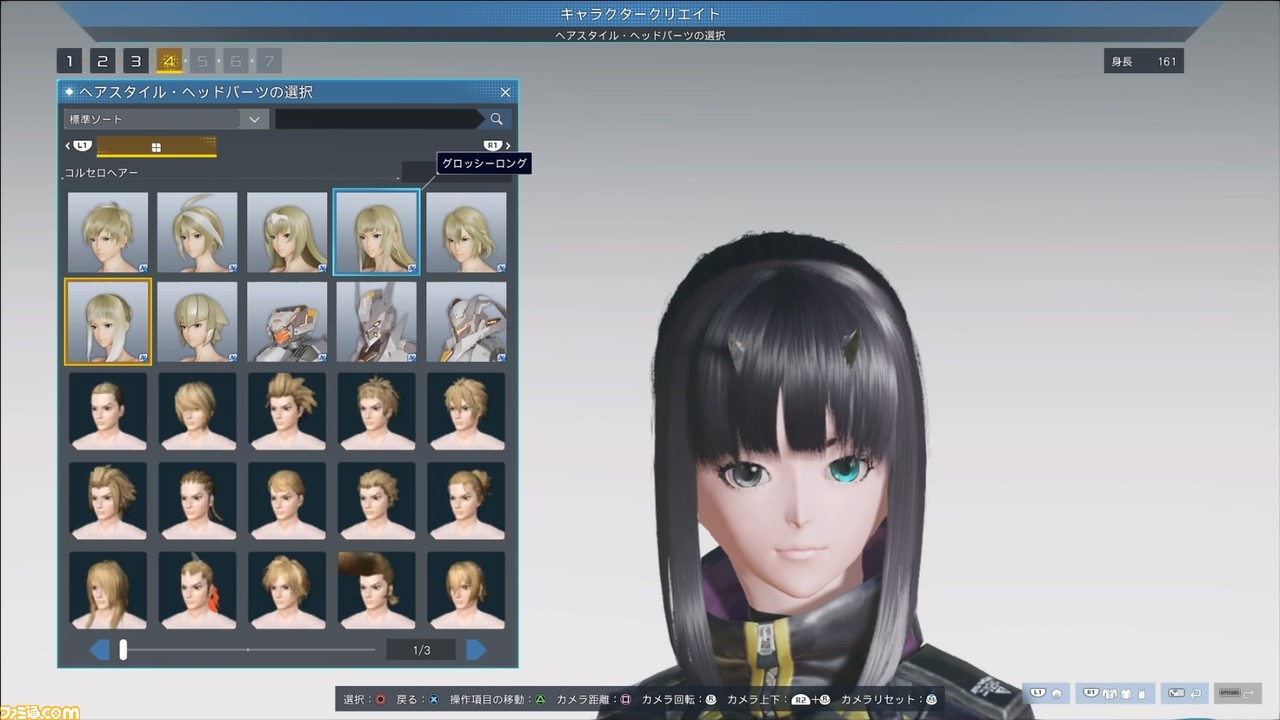Screen dimensions: 1280x720
Task: Choose the male hairstyle covering the eyes
Action: coord(197,411)
